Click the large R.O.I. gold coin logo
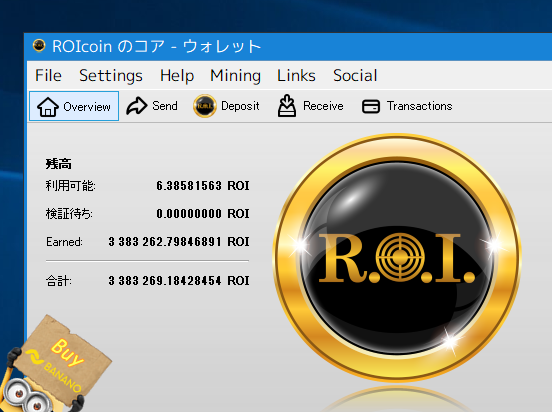 397,257
